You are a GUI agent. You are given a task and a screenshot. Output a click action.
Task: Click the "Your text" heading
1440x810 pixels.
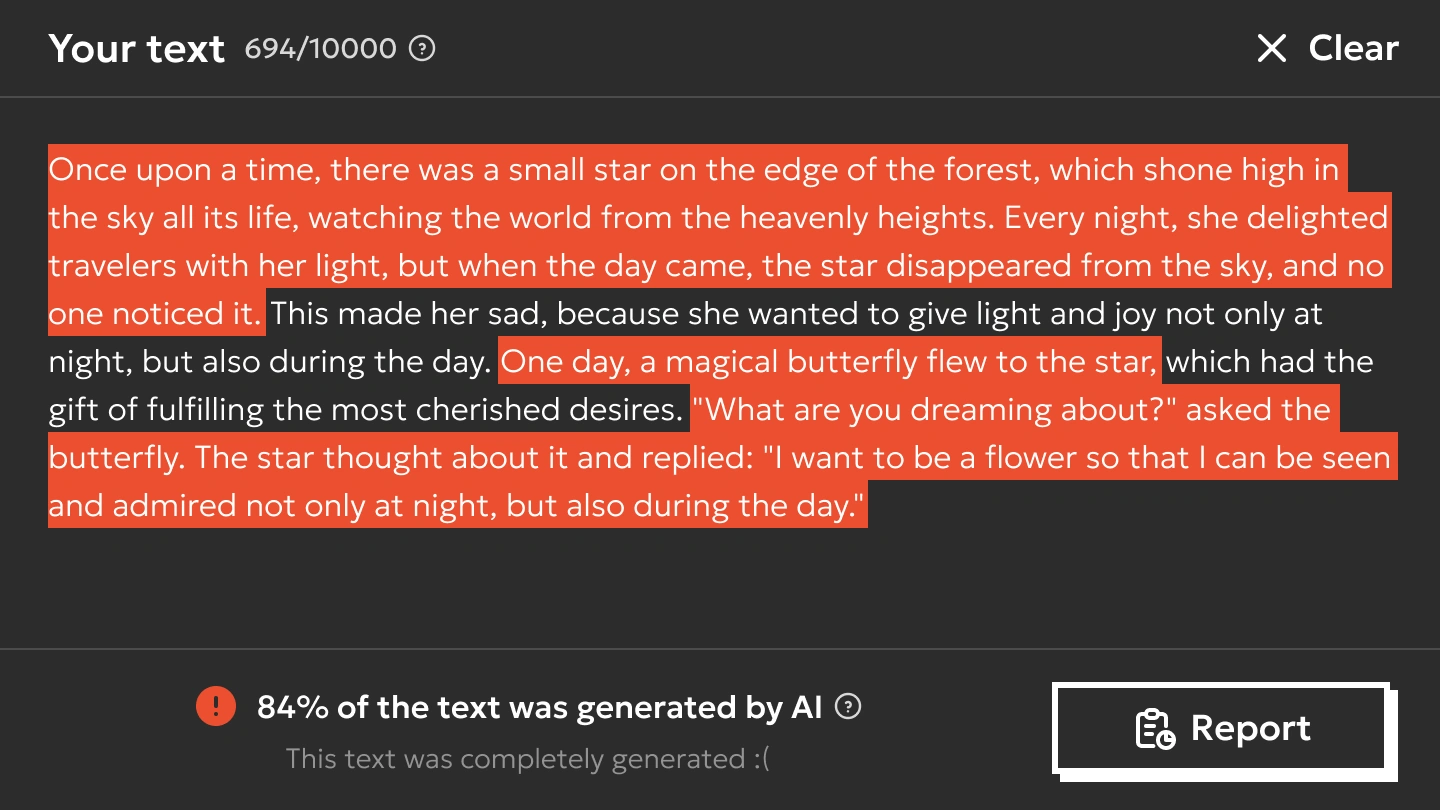coord(136,48)
